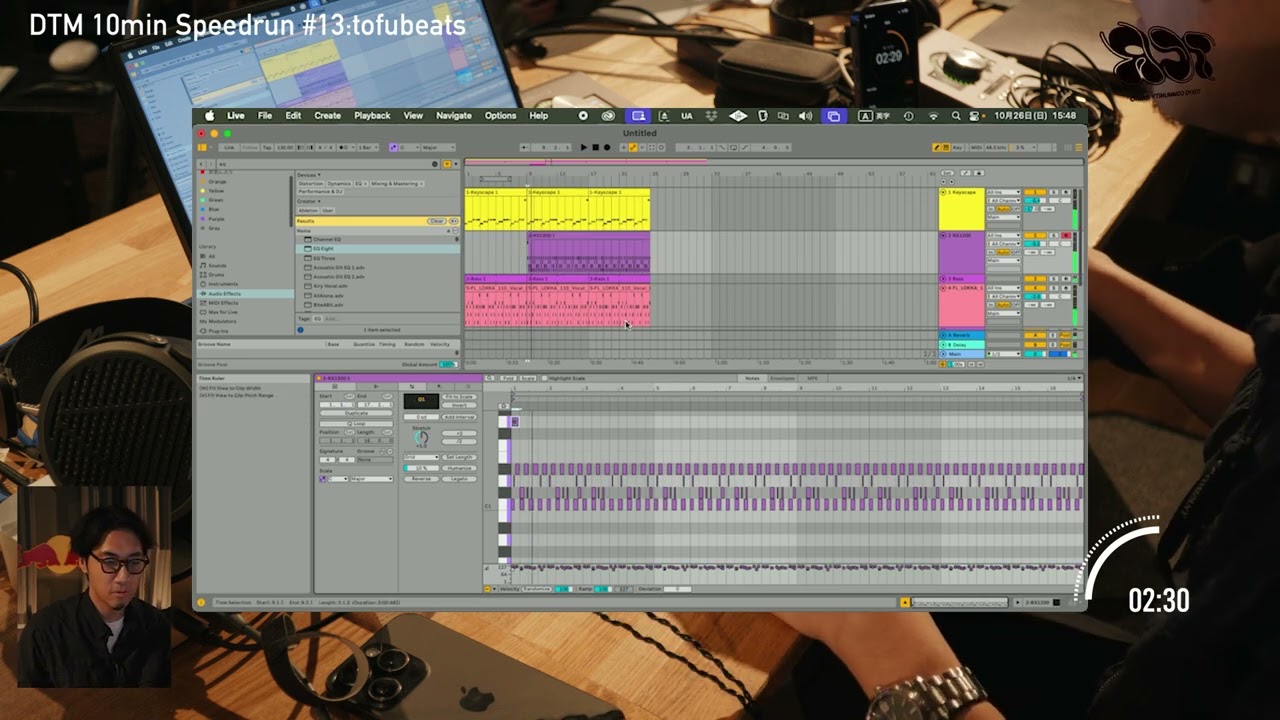Screen dimensions: 1280x720
Task: Select the EQ Eight device
Action: coord(380,249)
